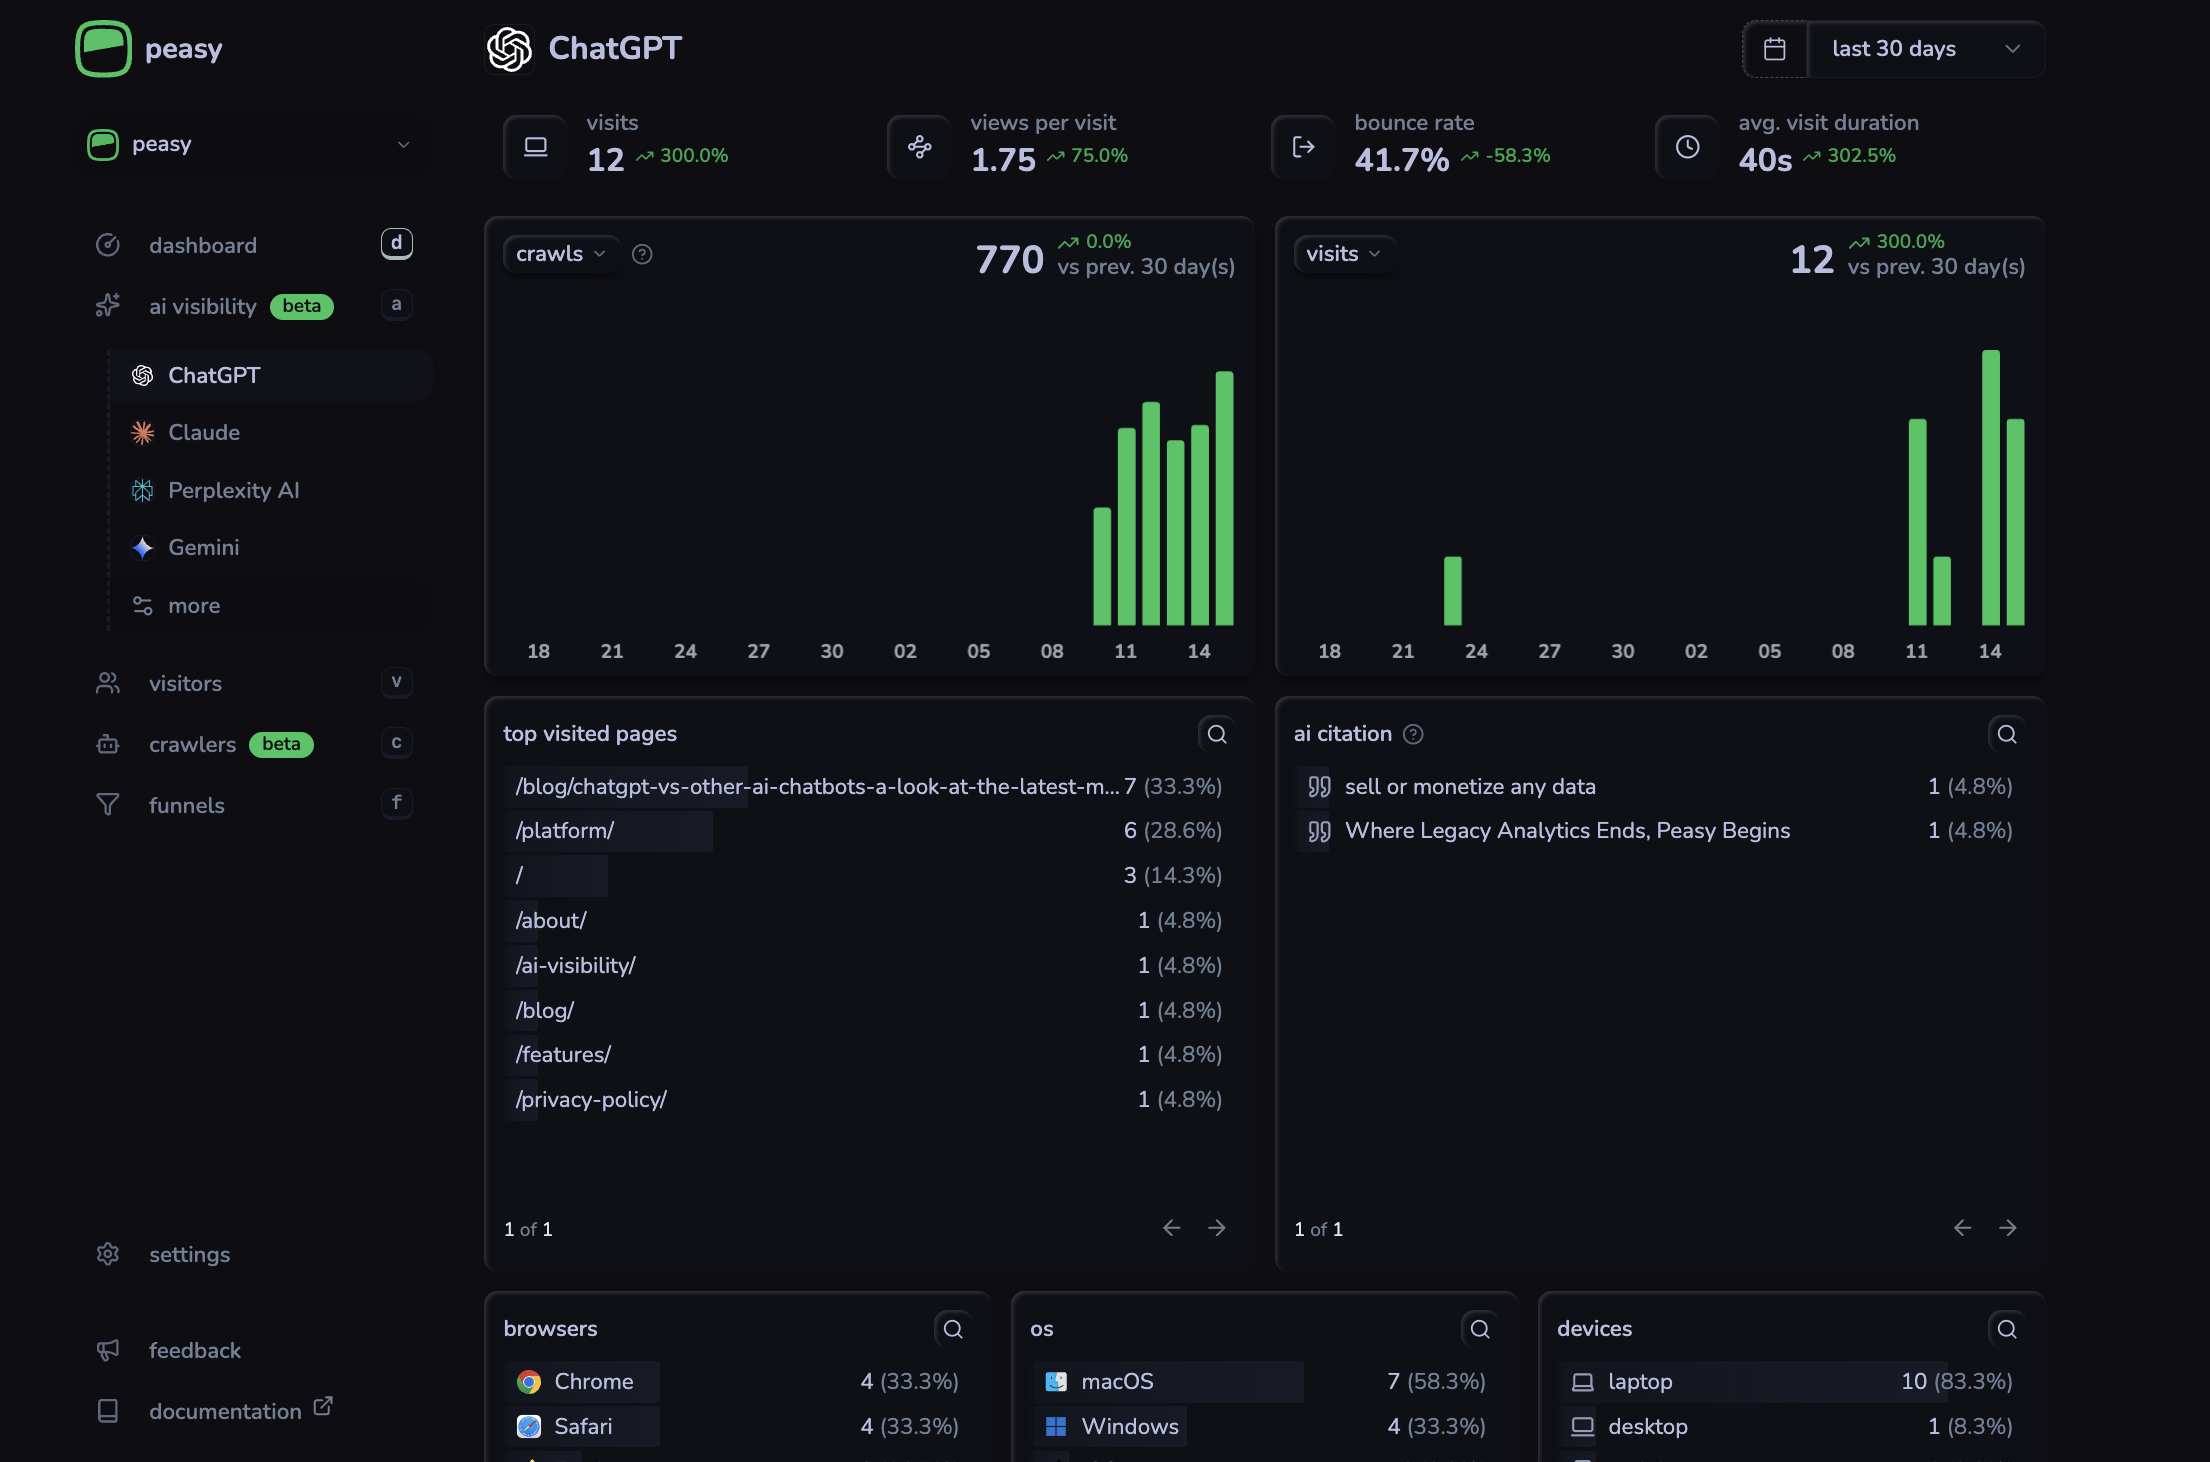Click the ChatGPT logo in page header
Screen dimensions: 2210x1462
pos(509,49)
